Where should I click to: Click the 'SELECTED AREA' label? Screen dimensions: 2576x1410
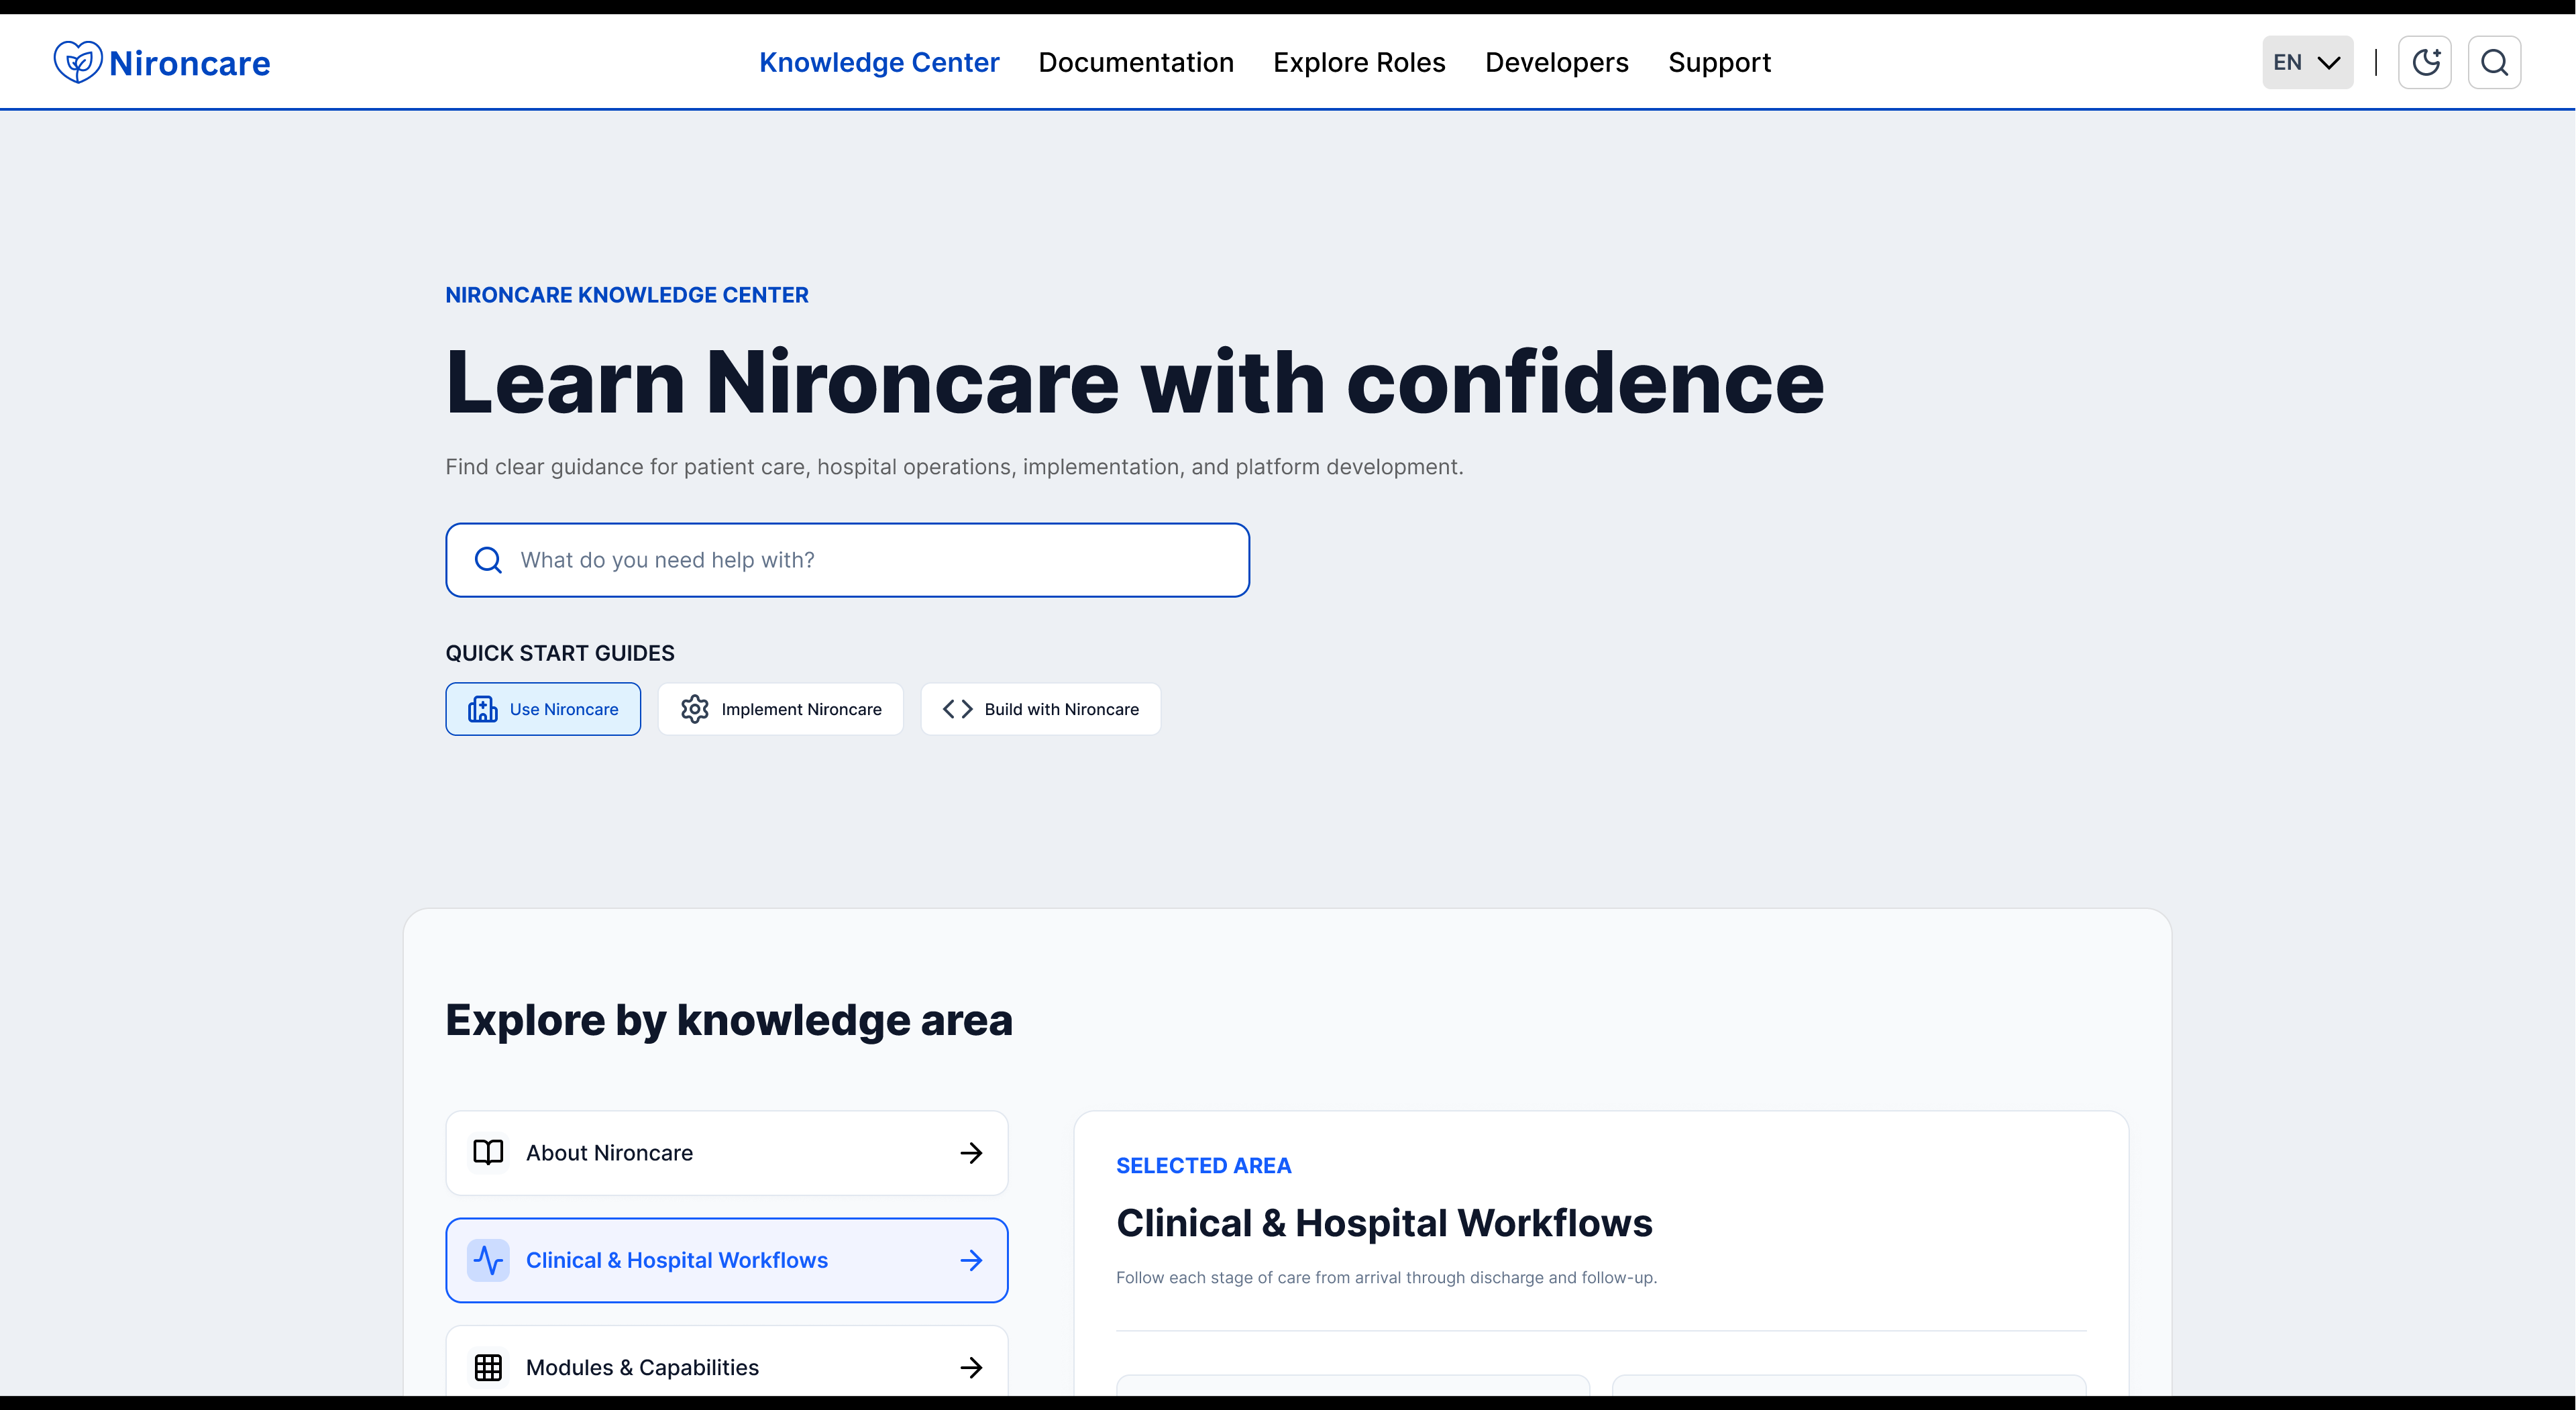(1204, 1166)
